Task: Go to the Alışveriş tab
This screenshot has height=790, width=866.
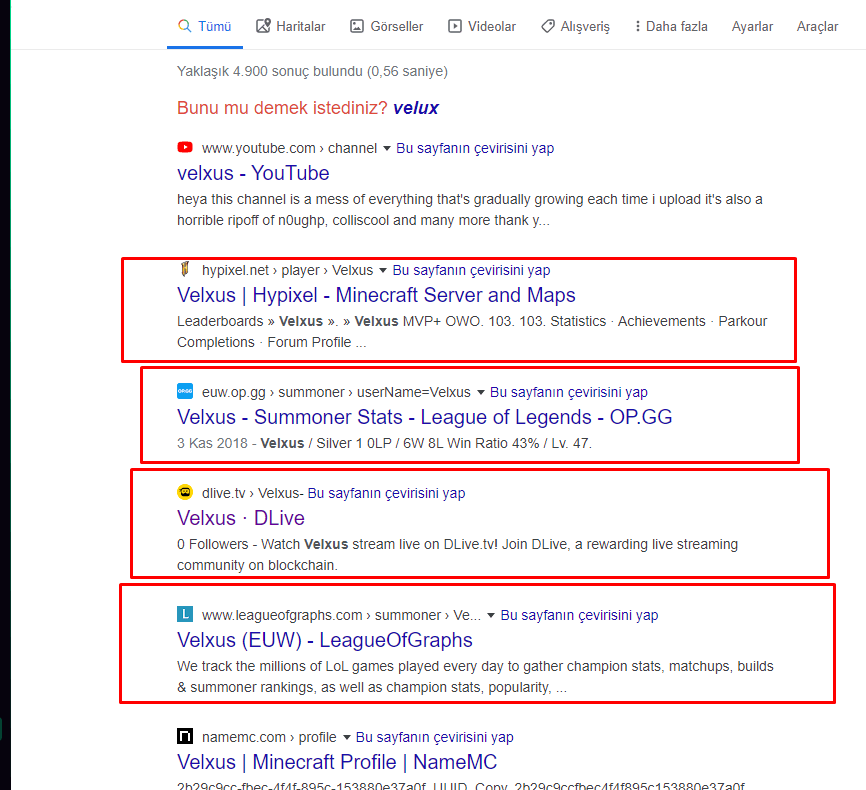Action: (x=575, y=27)
